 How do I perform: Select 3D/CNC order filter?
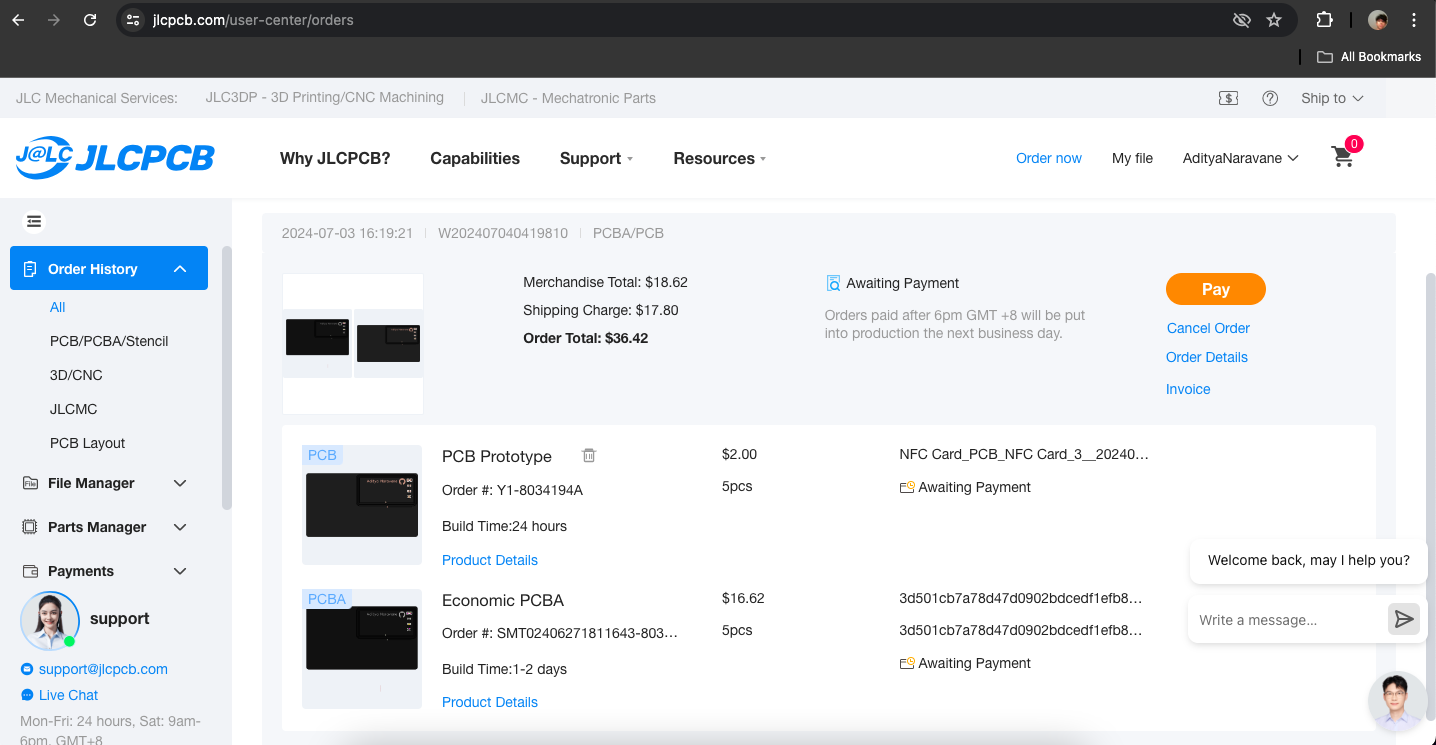pyautogui.click(x=76, y=375)
